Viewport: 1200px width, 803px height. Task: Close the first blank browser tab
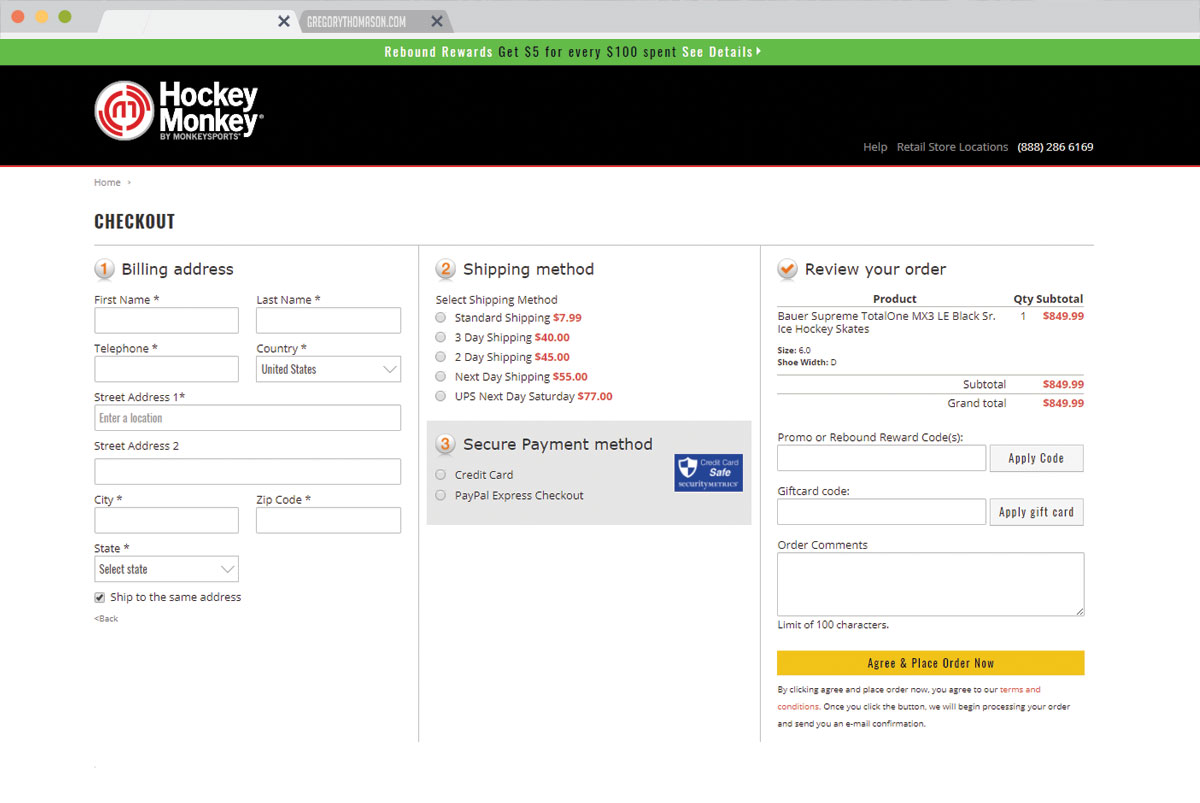click(x=284, y=21)
